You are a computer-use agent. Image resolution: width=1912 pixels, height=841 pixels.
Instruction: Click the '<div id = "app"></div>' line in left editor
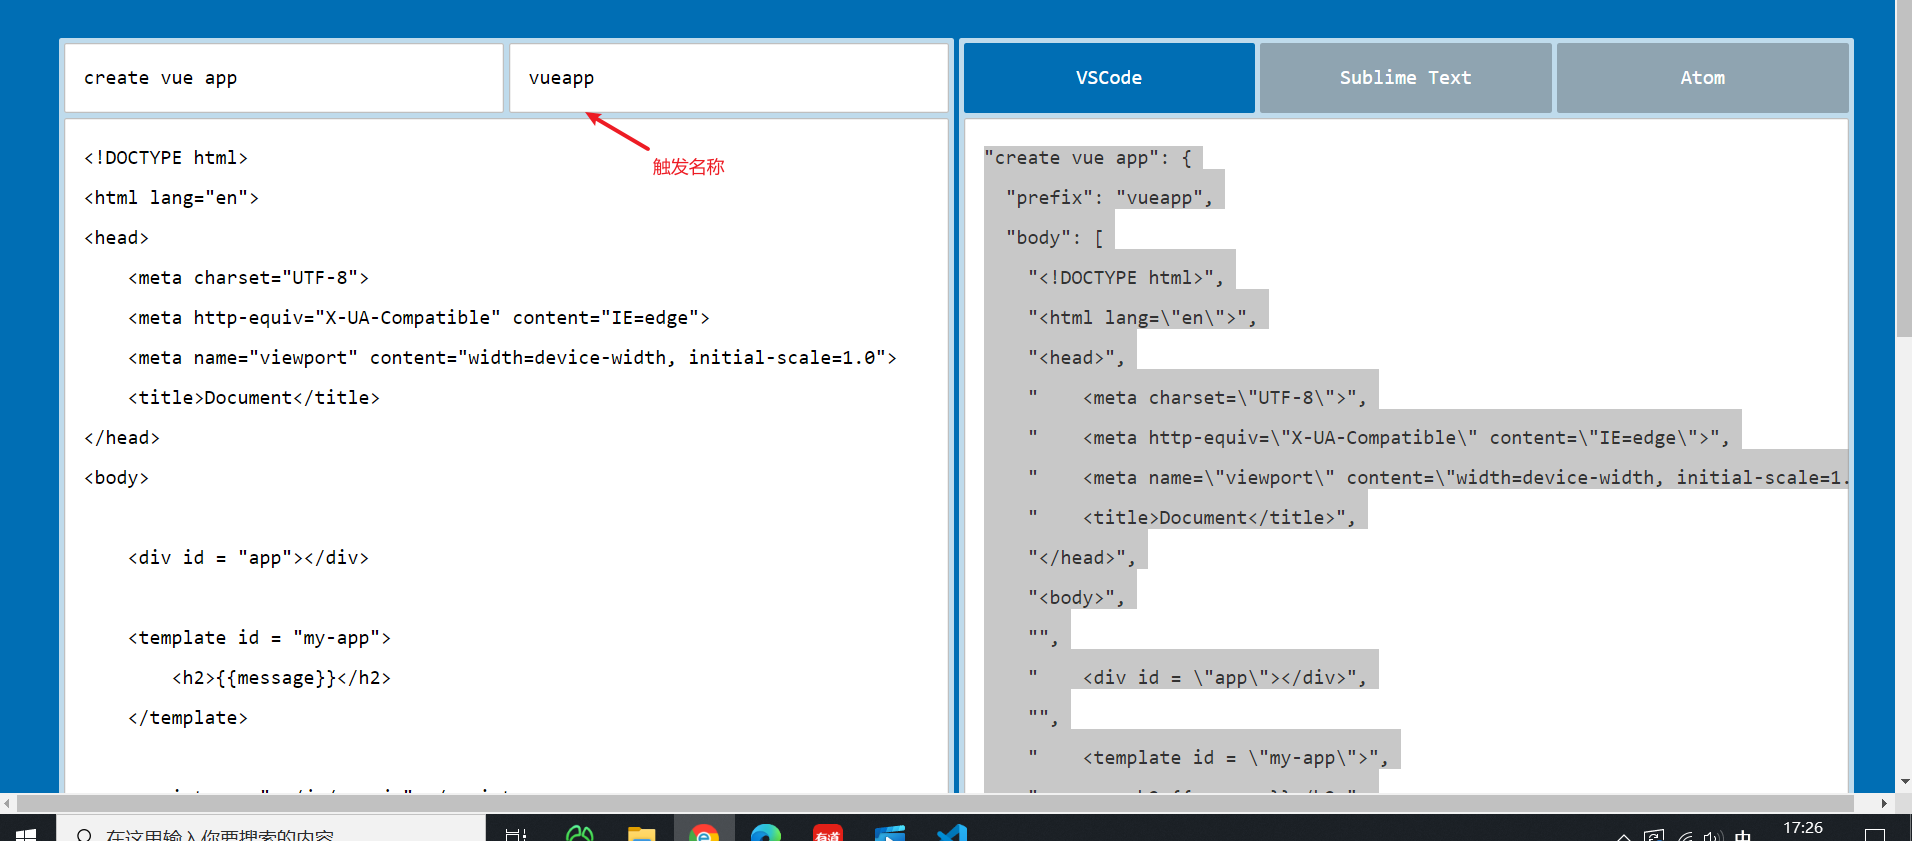coord(248,558)
